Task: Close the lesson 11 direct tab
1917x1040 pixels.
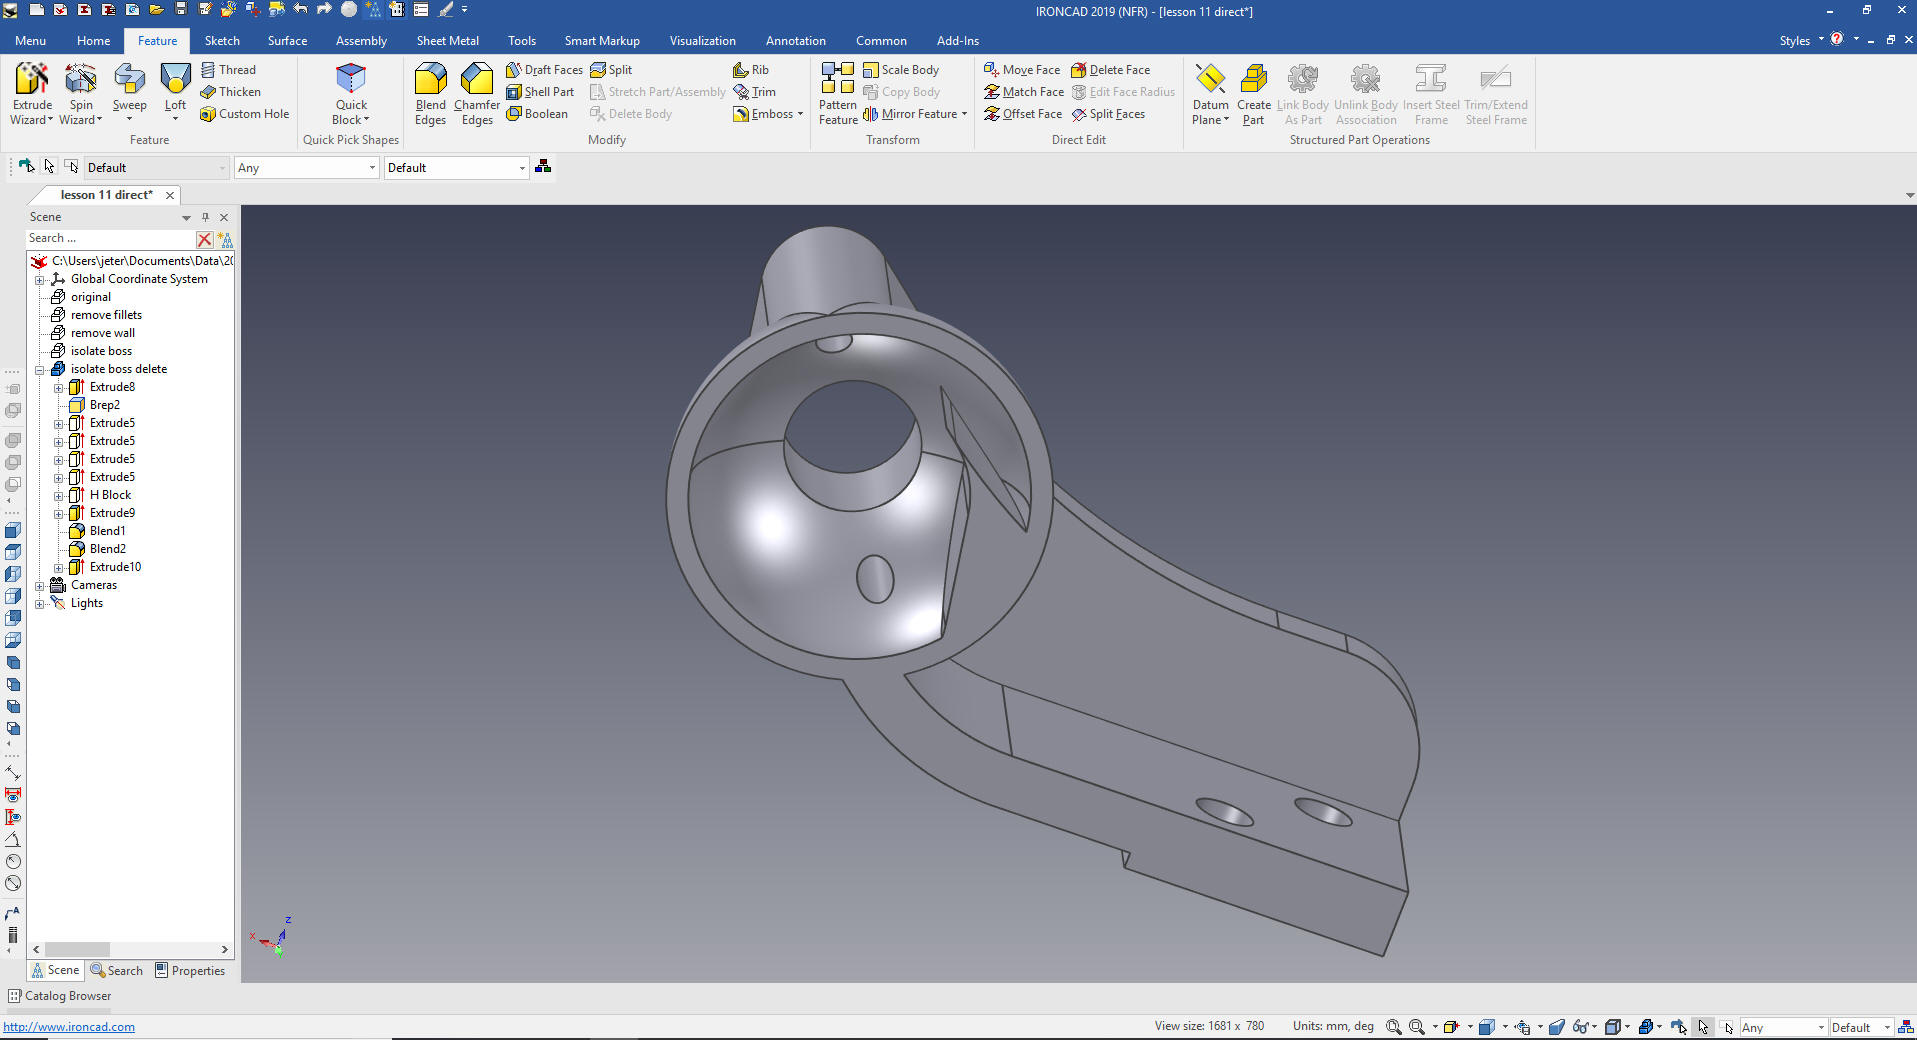Action: click(x=170, y=196)
